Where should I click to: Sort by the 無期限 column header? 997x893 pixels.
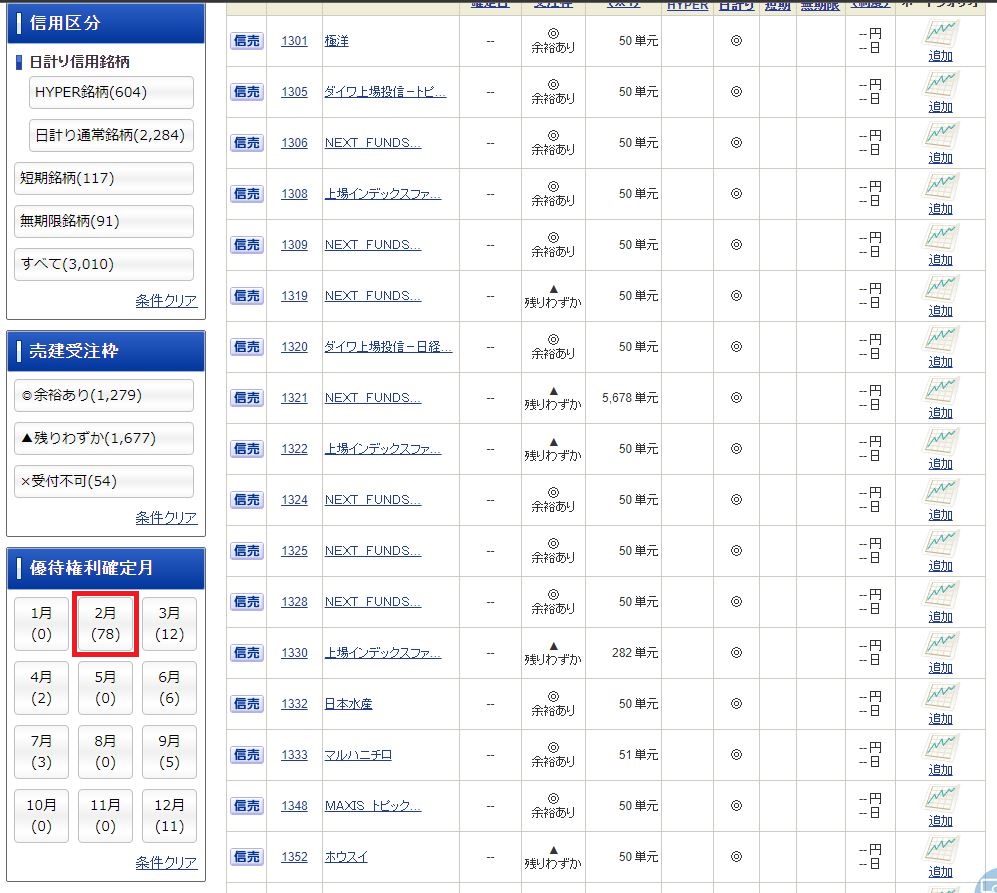point(820,6)
